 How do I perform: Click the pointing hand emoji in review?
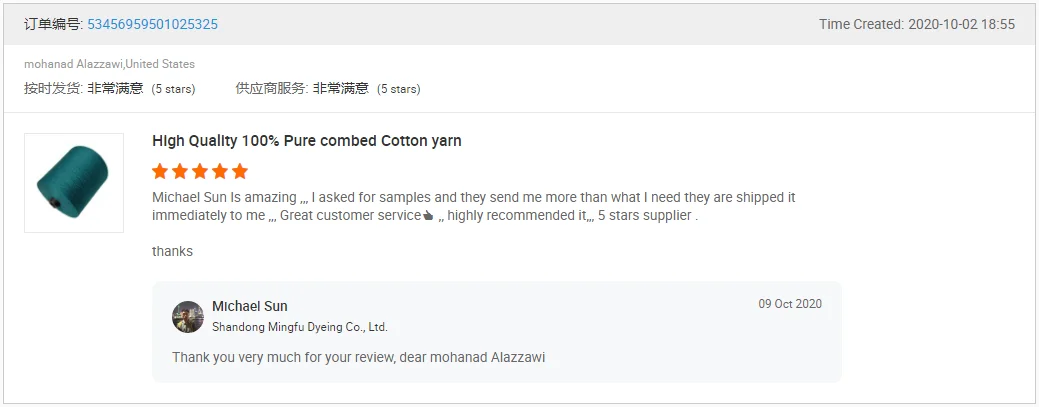click(x=428, y=216)
